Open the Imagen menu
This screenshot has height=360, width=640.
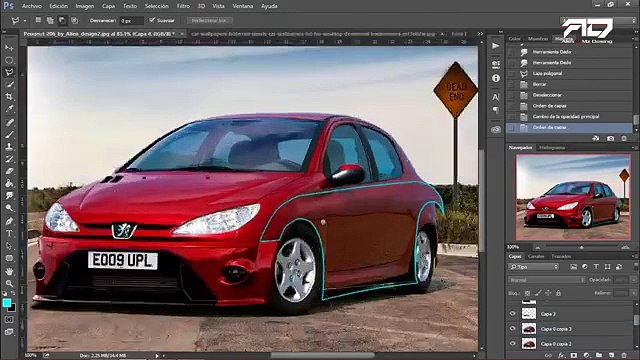click(84, 6)
